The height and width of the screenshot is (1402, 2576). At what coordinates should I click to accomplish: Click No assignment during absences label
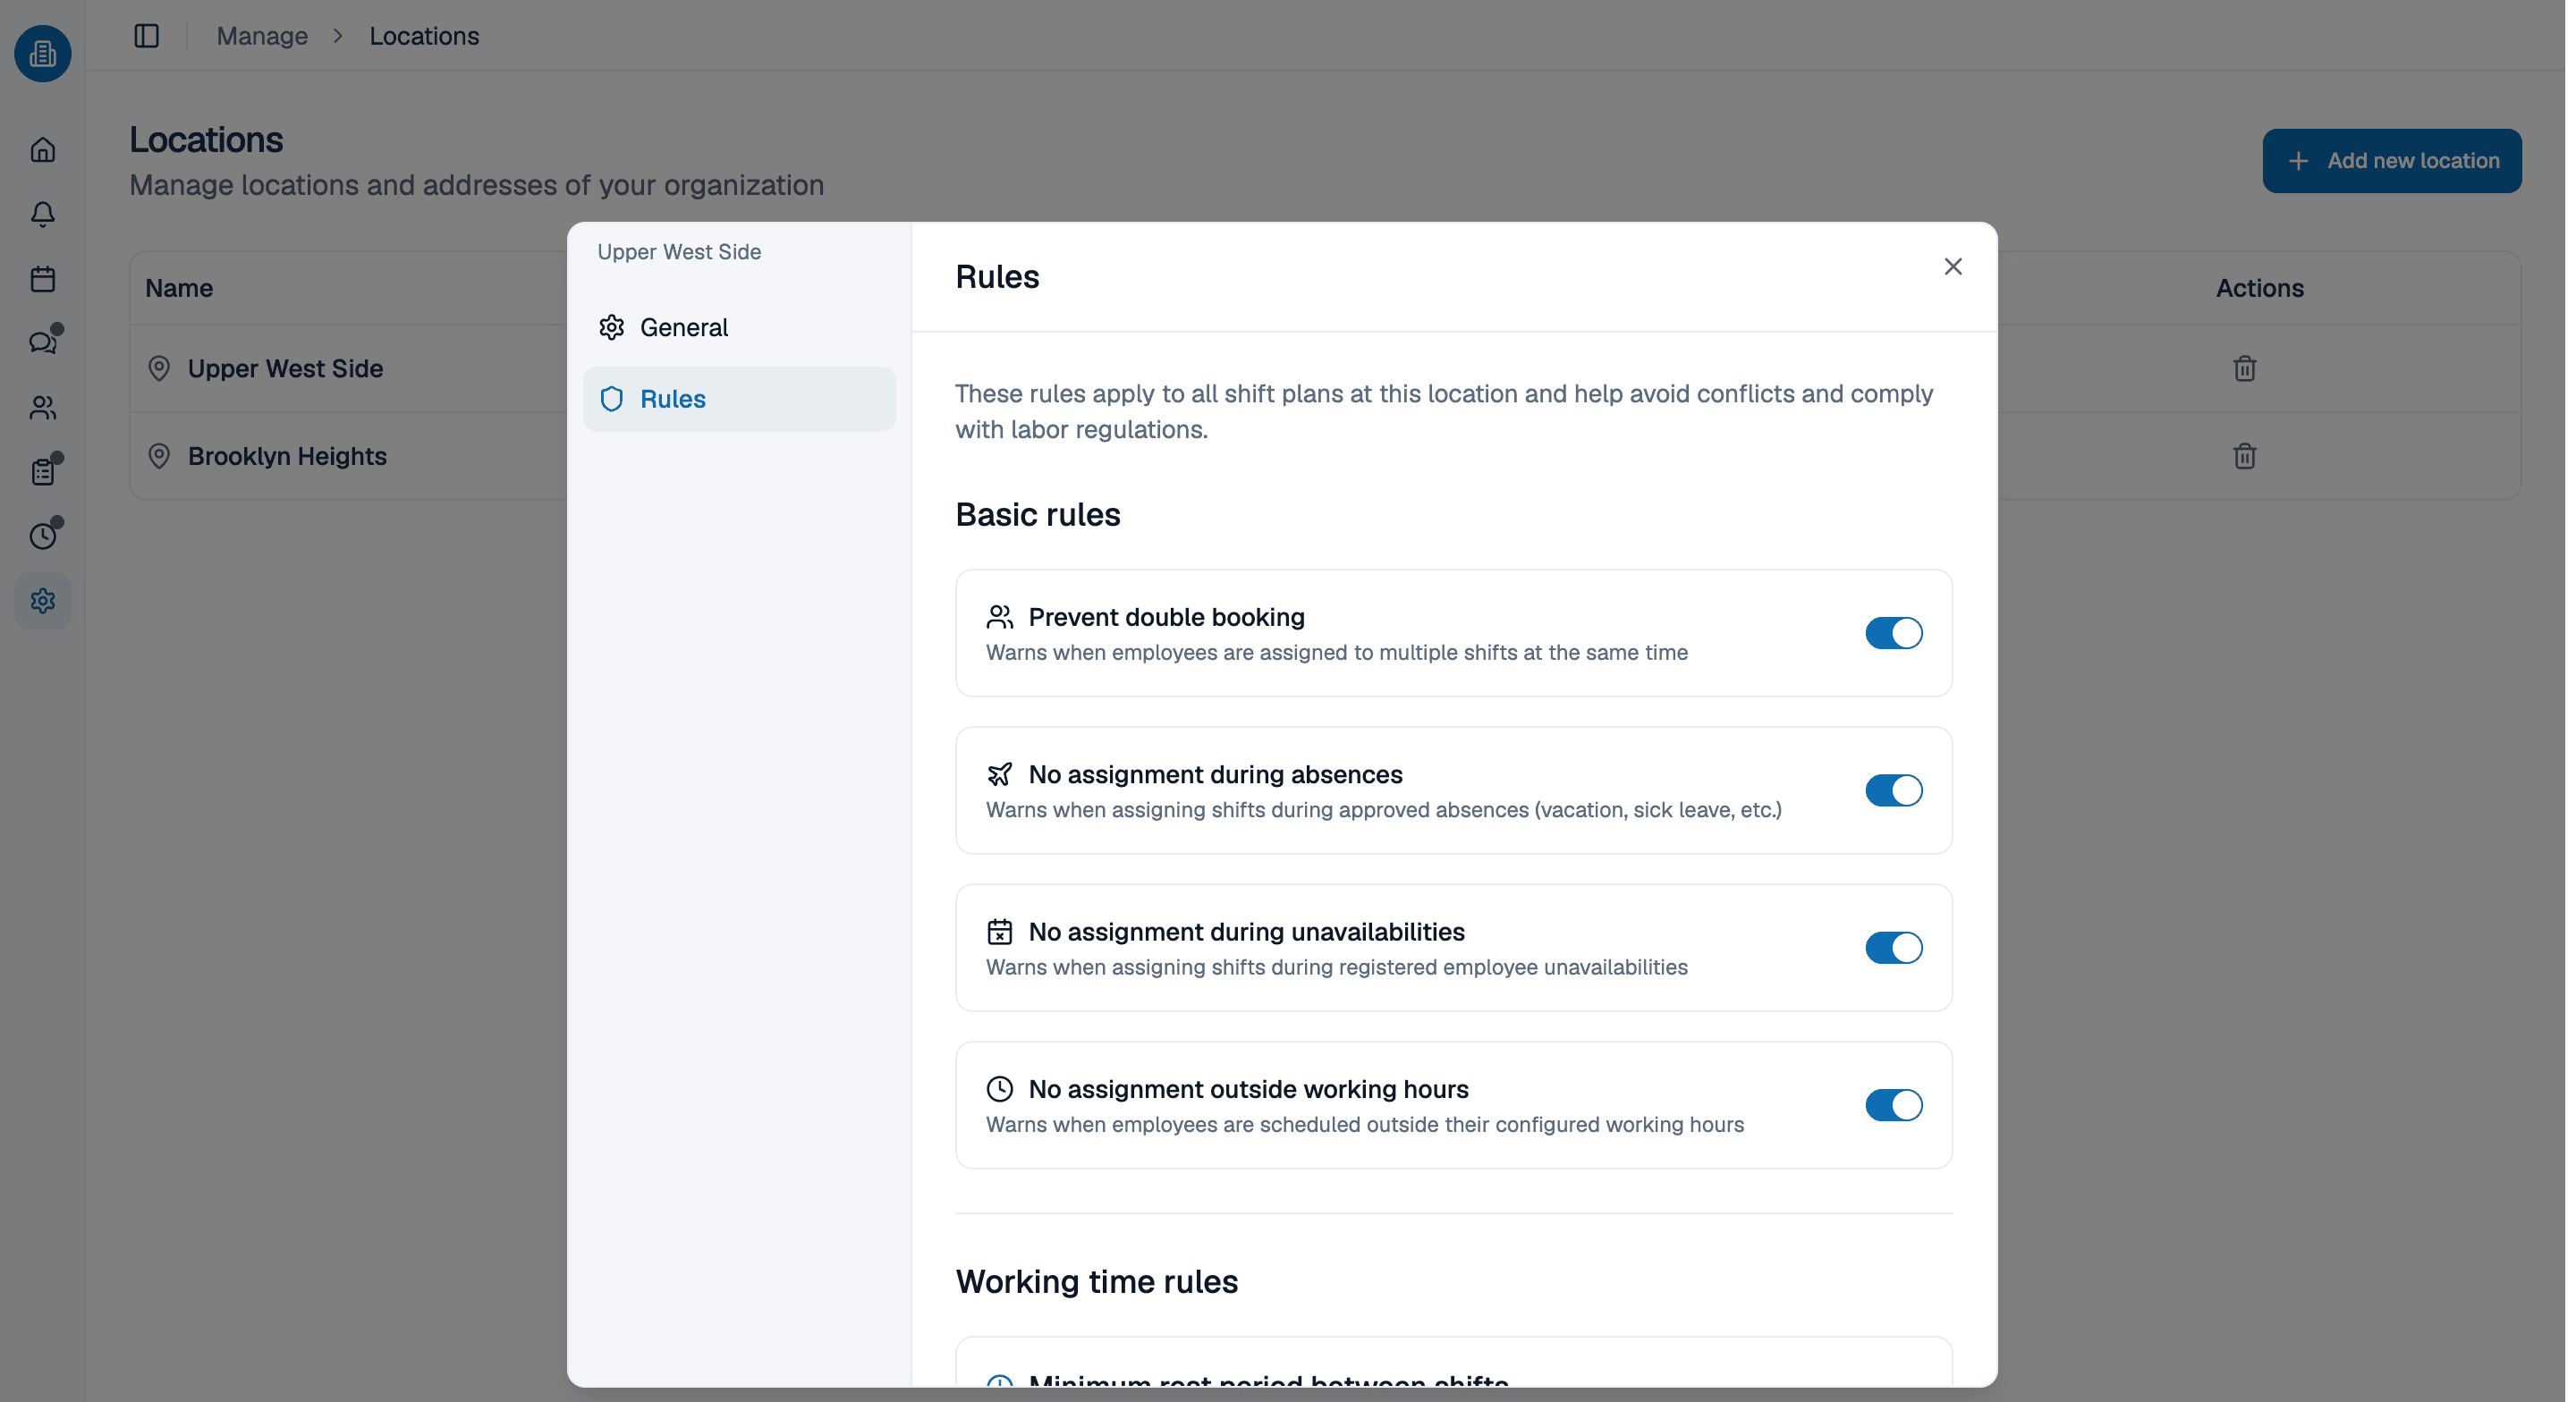coord(1215,774)
